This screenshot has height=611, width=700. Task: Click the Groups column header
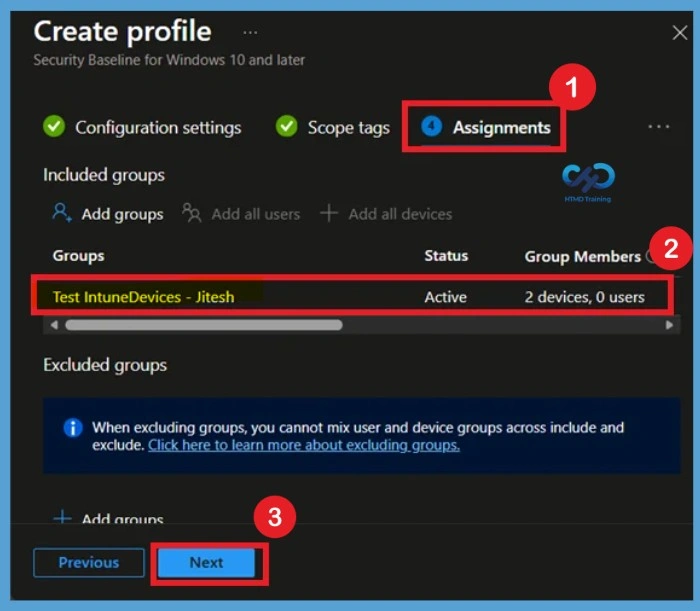[x=79, y=256]
